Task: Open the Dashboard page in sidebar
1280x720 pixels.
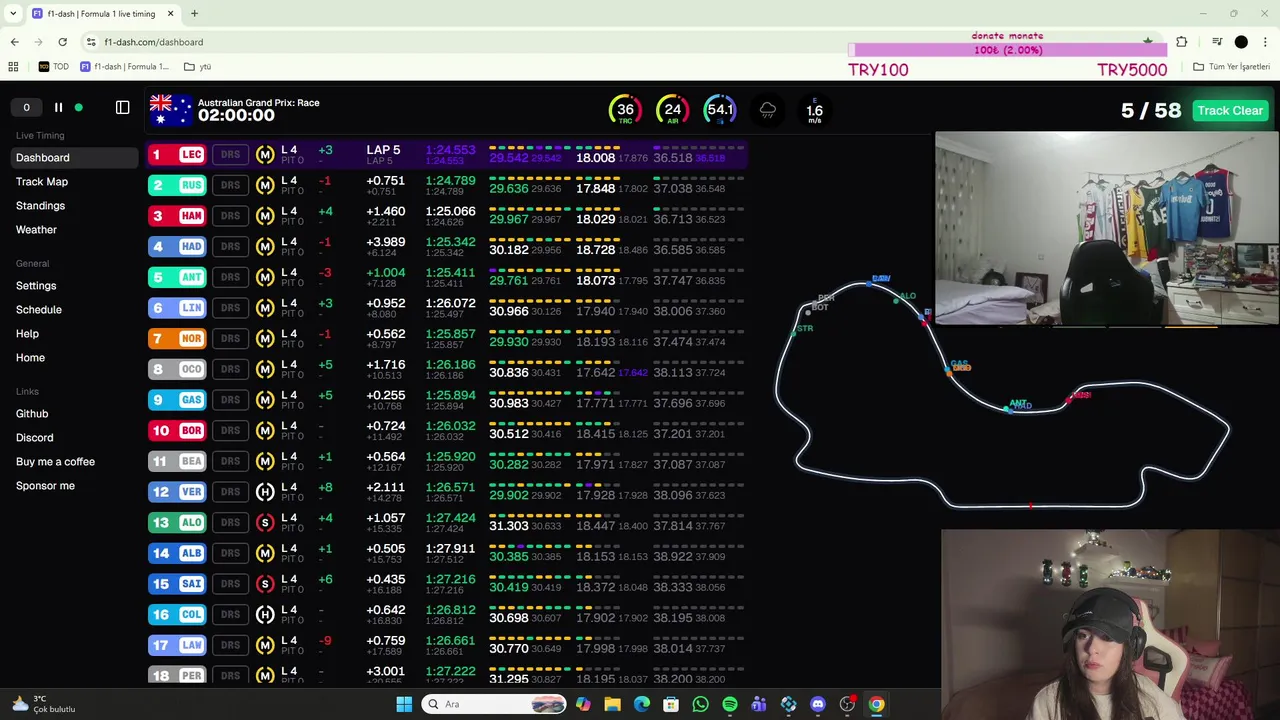Action: tap(75, 158)
